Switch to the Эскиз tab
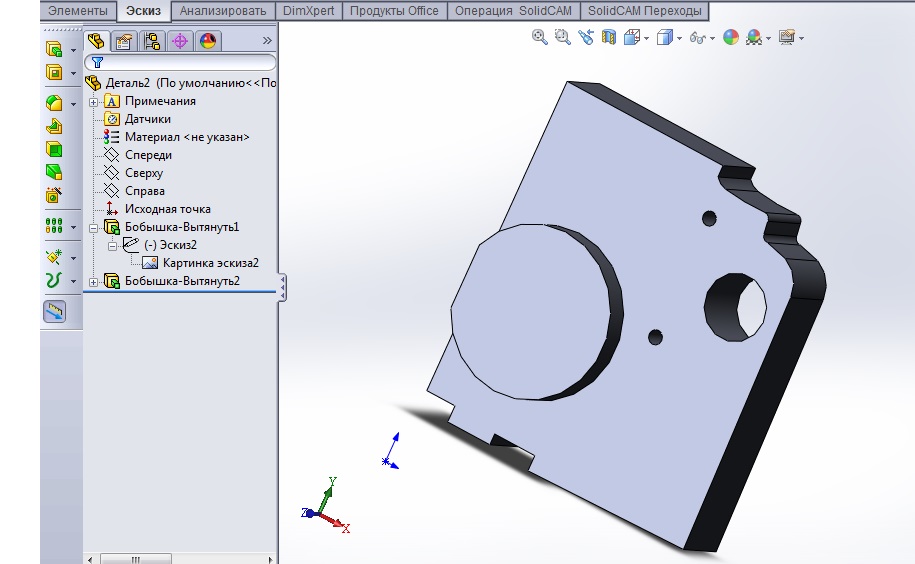The height and width of the screenshot is (564, 915). [144, 10]
